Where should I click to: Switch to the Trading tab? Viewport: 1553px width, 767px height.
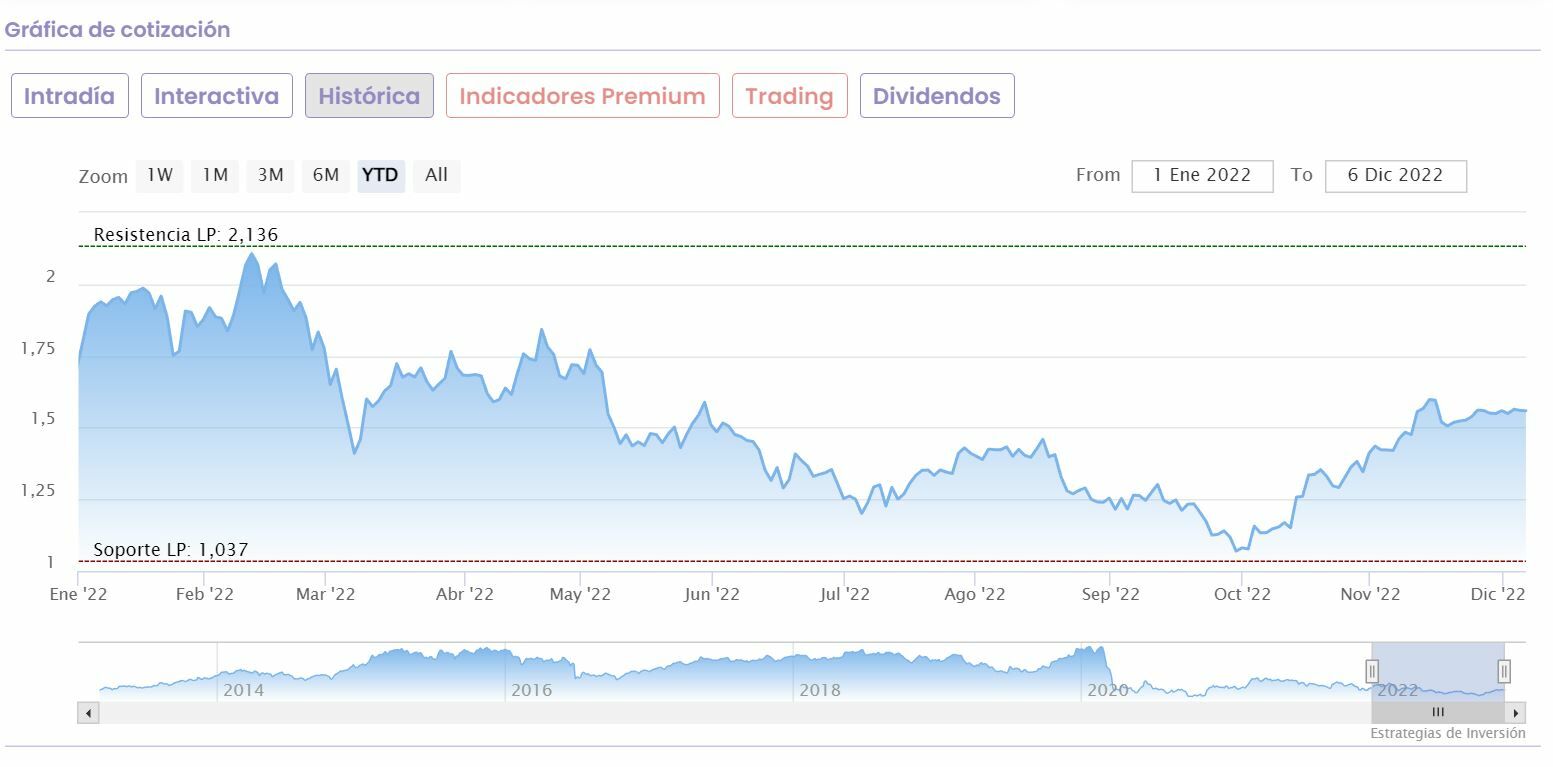click(x=789, y=96)
